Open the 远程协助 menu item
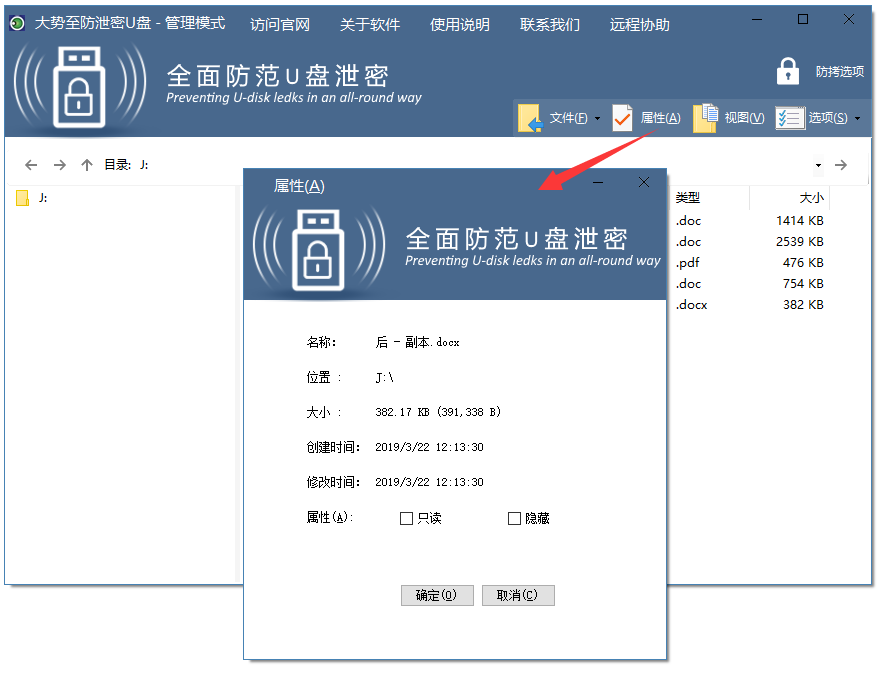Screen dimensions: 878x697 point(640,24)
